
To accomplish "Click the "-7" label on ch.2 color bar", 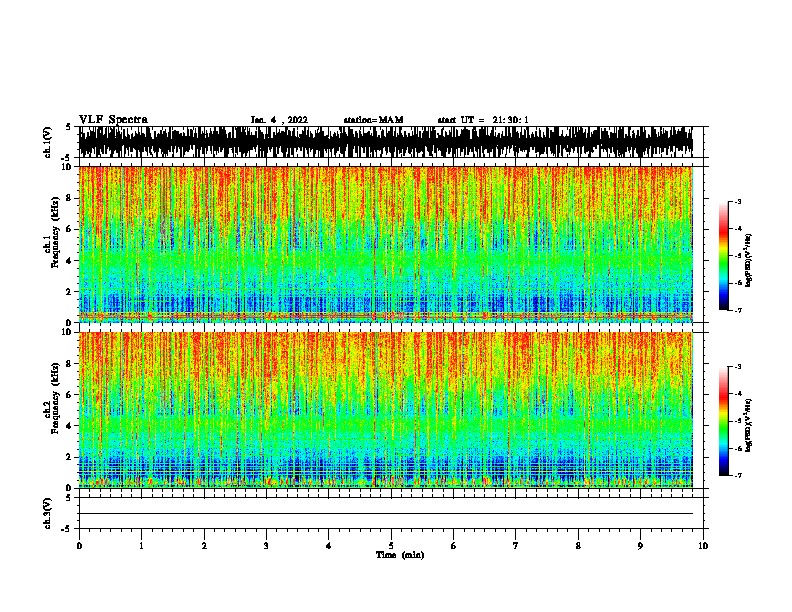I will click(738, 476).
